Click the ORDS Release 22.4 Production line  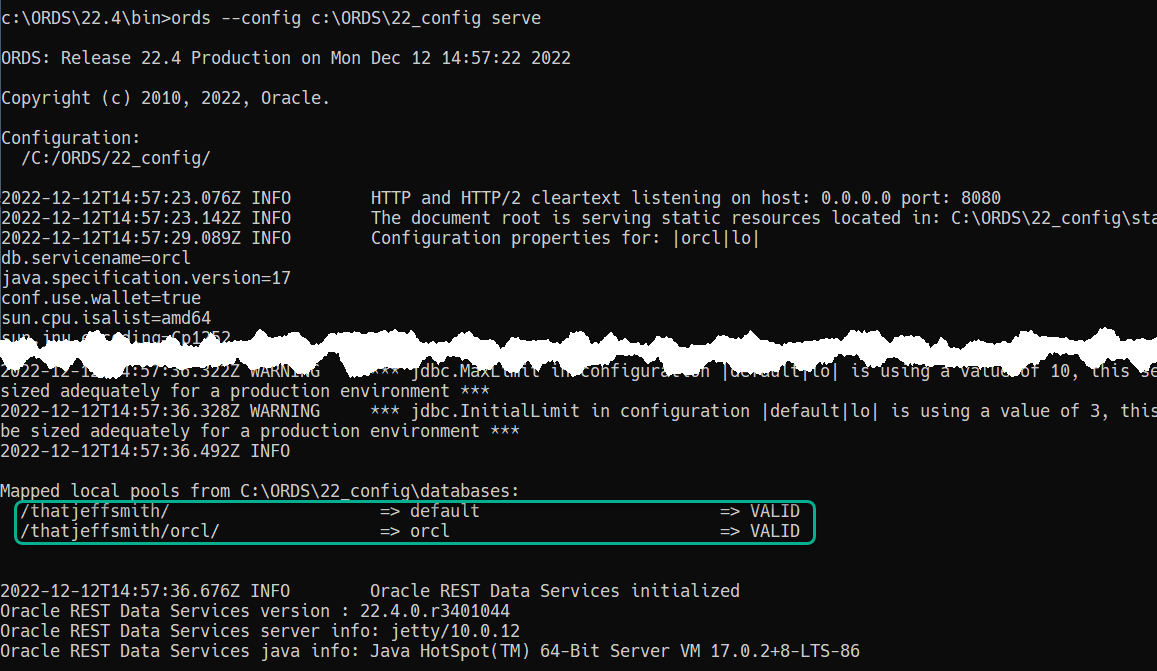tap(286, 58)
